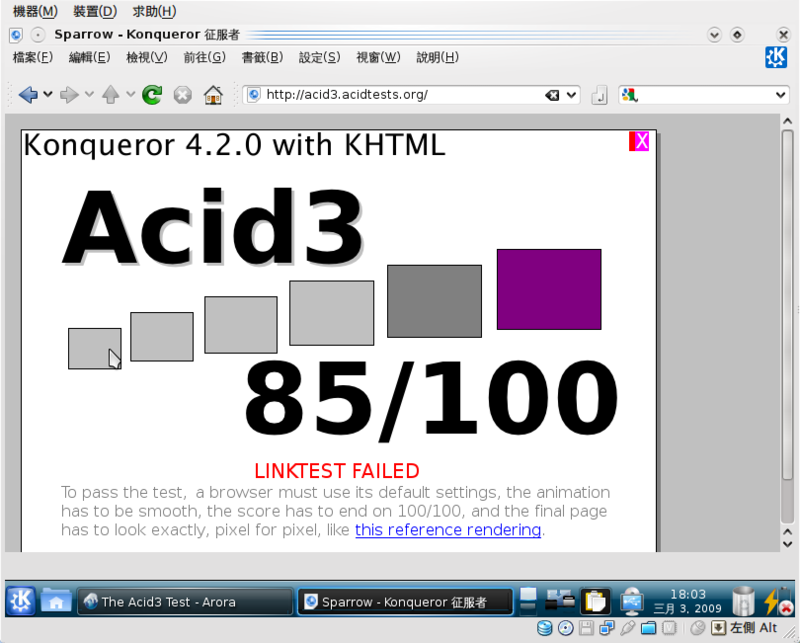Image resolution: width=800 pixels, height=643 pixels.
Task: Open the URL history dropdown arrow
Action: click(572, 95)
